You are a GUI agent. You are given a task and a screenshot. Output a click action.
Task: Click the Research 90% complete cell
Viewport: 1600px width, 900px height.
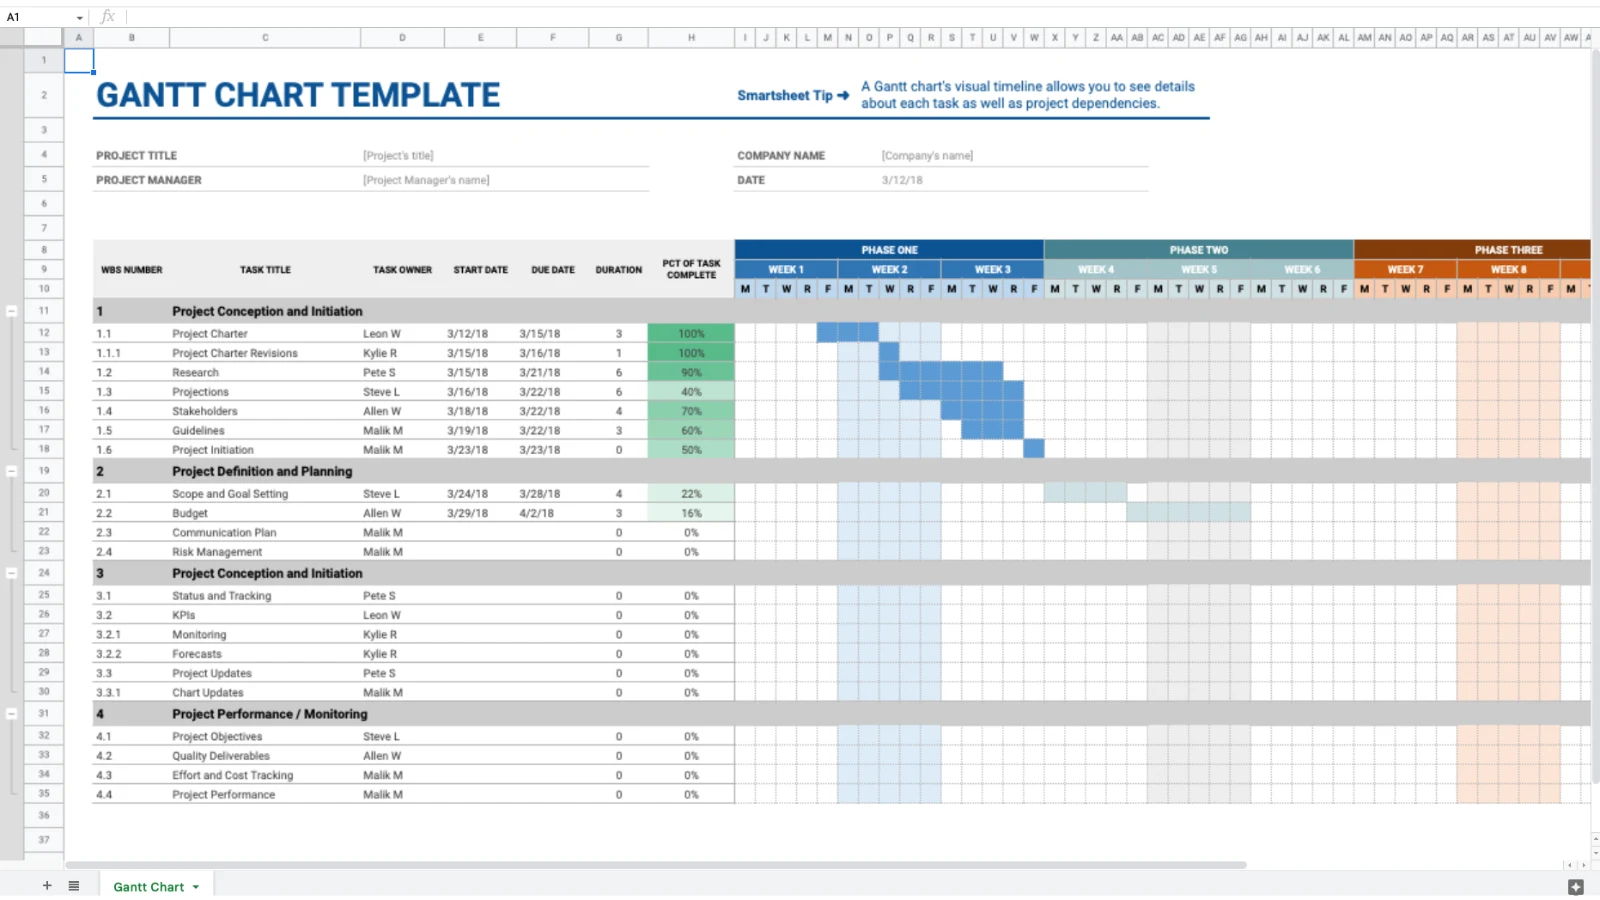click(x=691, y=373)
